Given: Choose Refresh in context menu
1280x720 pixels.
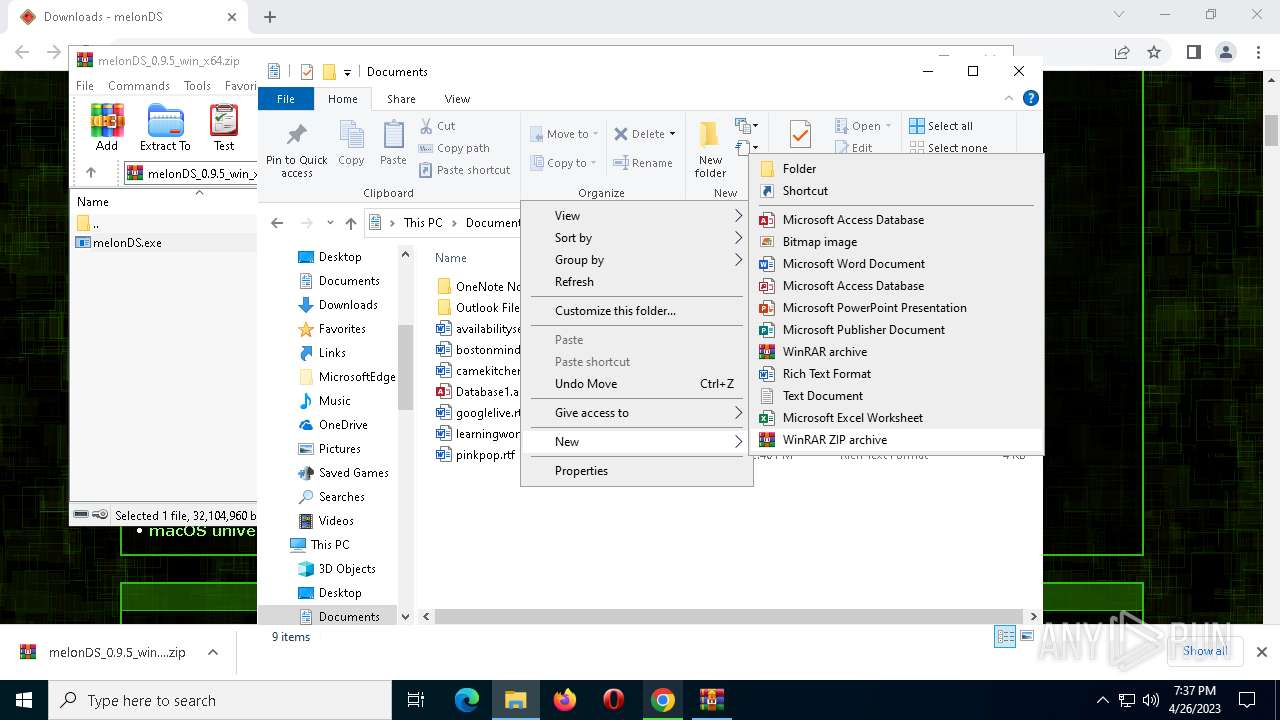Looking at the screenshot, I should (x=637, y=282).
